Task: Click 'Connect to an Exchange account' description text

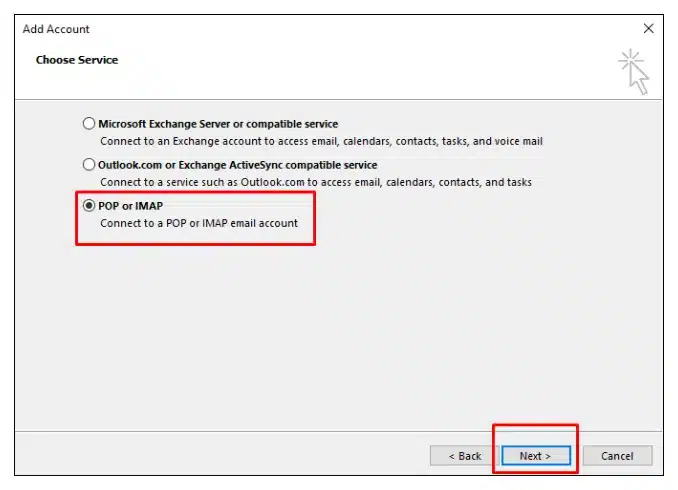Action: 321,141
